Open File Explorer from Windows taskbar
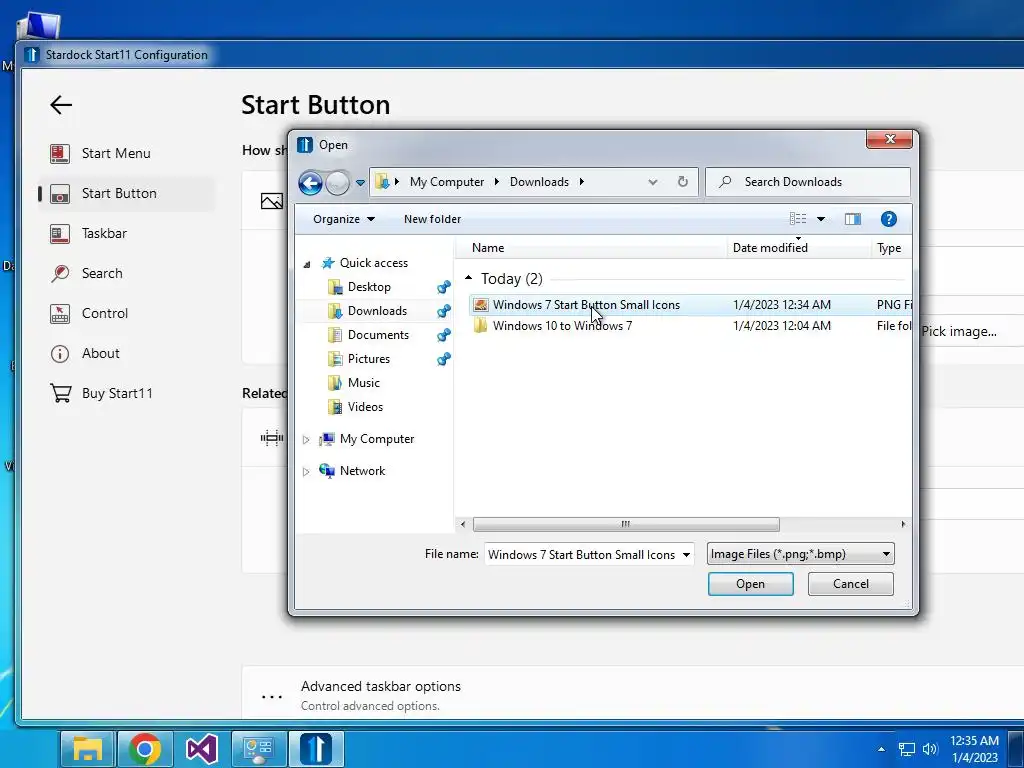This screenshot has width=1024, height=768. coord(88,749)
